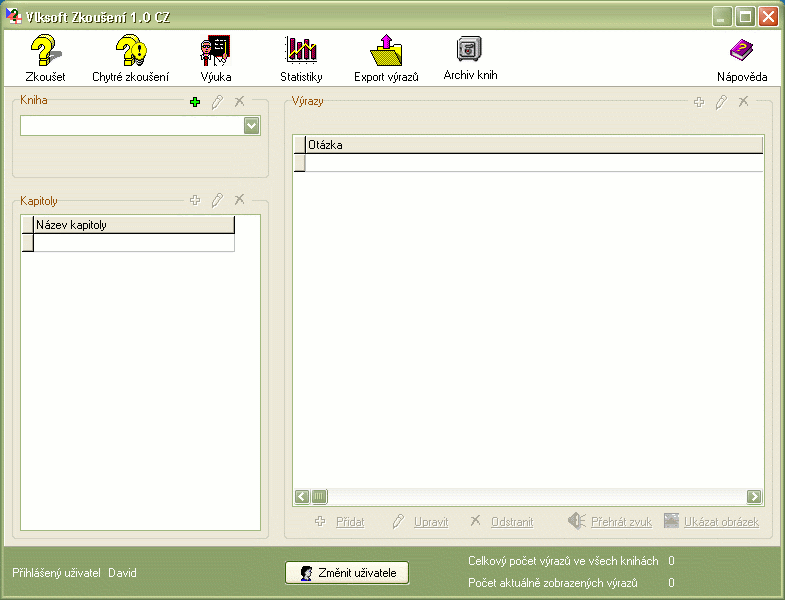Add expression with Výrazy header plus icon
Image resolution: width=785 pixels, height=600 pixels.
click(699, 102)
